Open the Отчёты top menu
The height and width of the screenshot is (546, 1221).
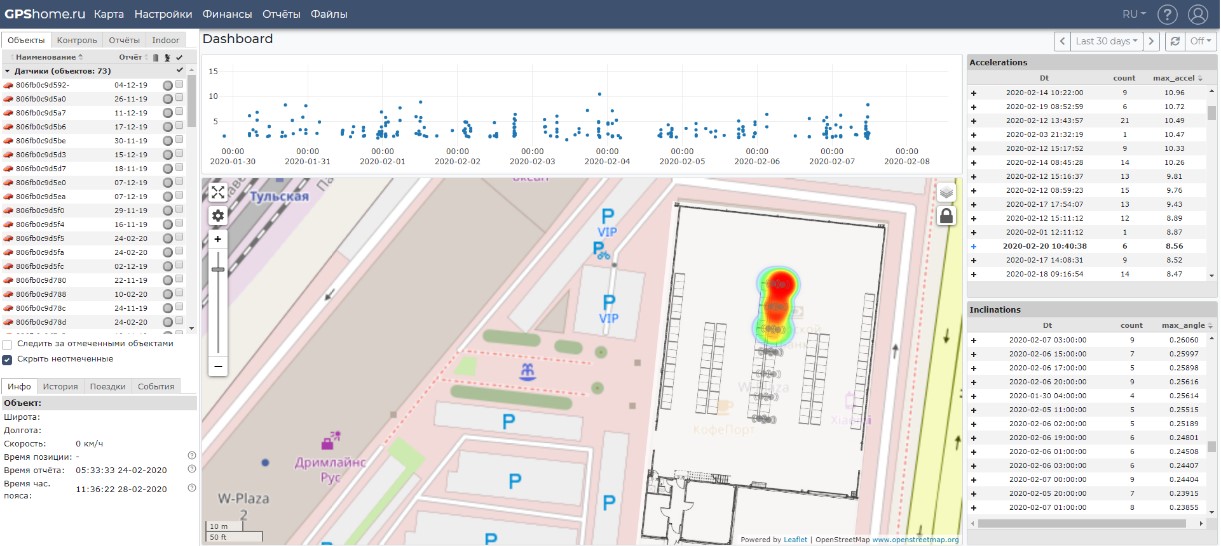pyautogui.click(x=281, y=15)
